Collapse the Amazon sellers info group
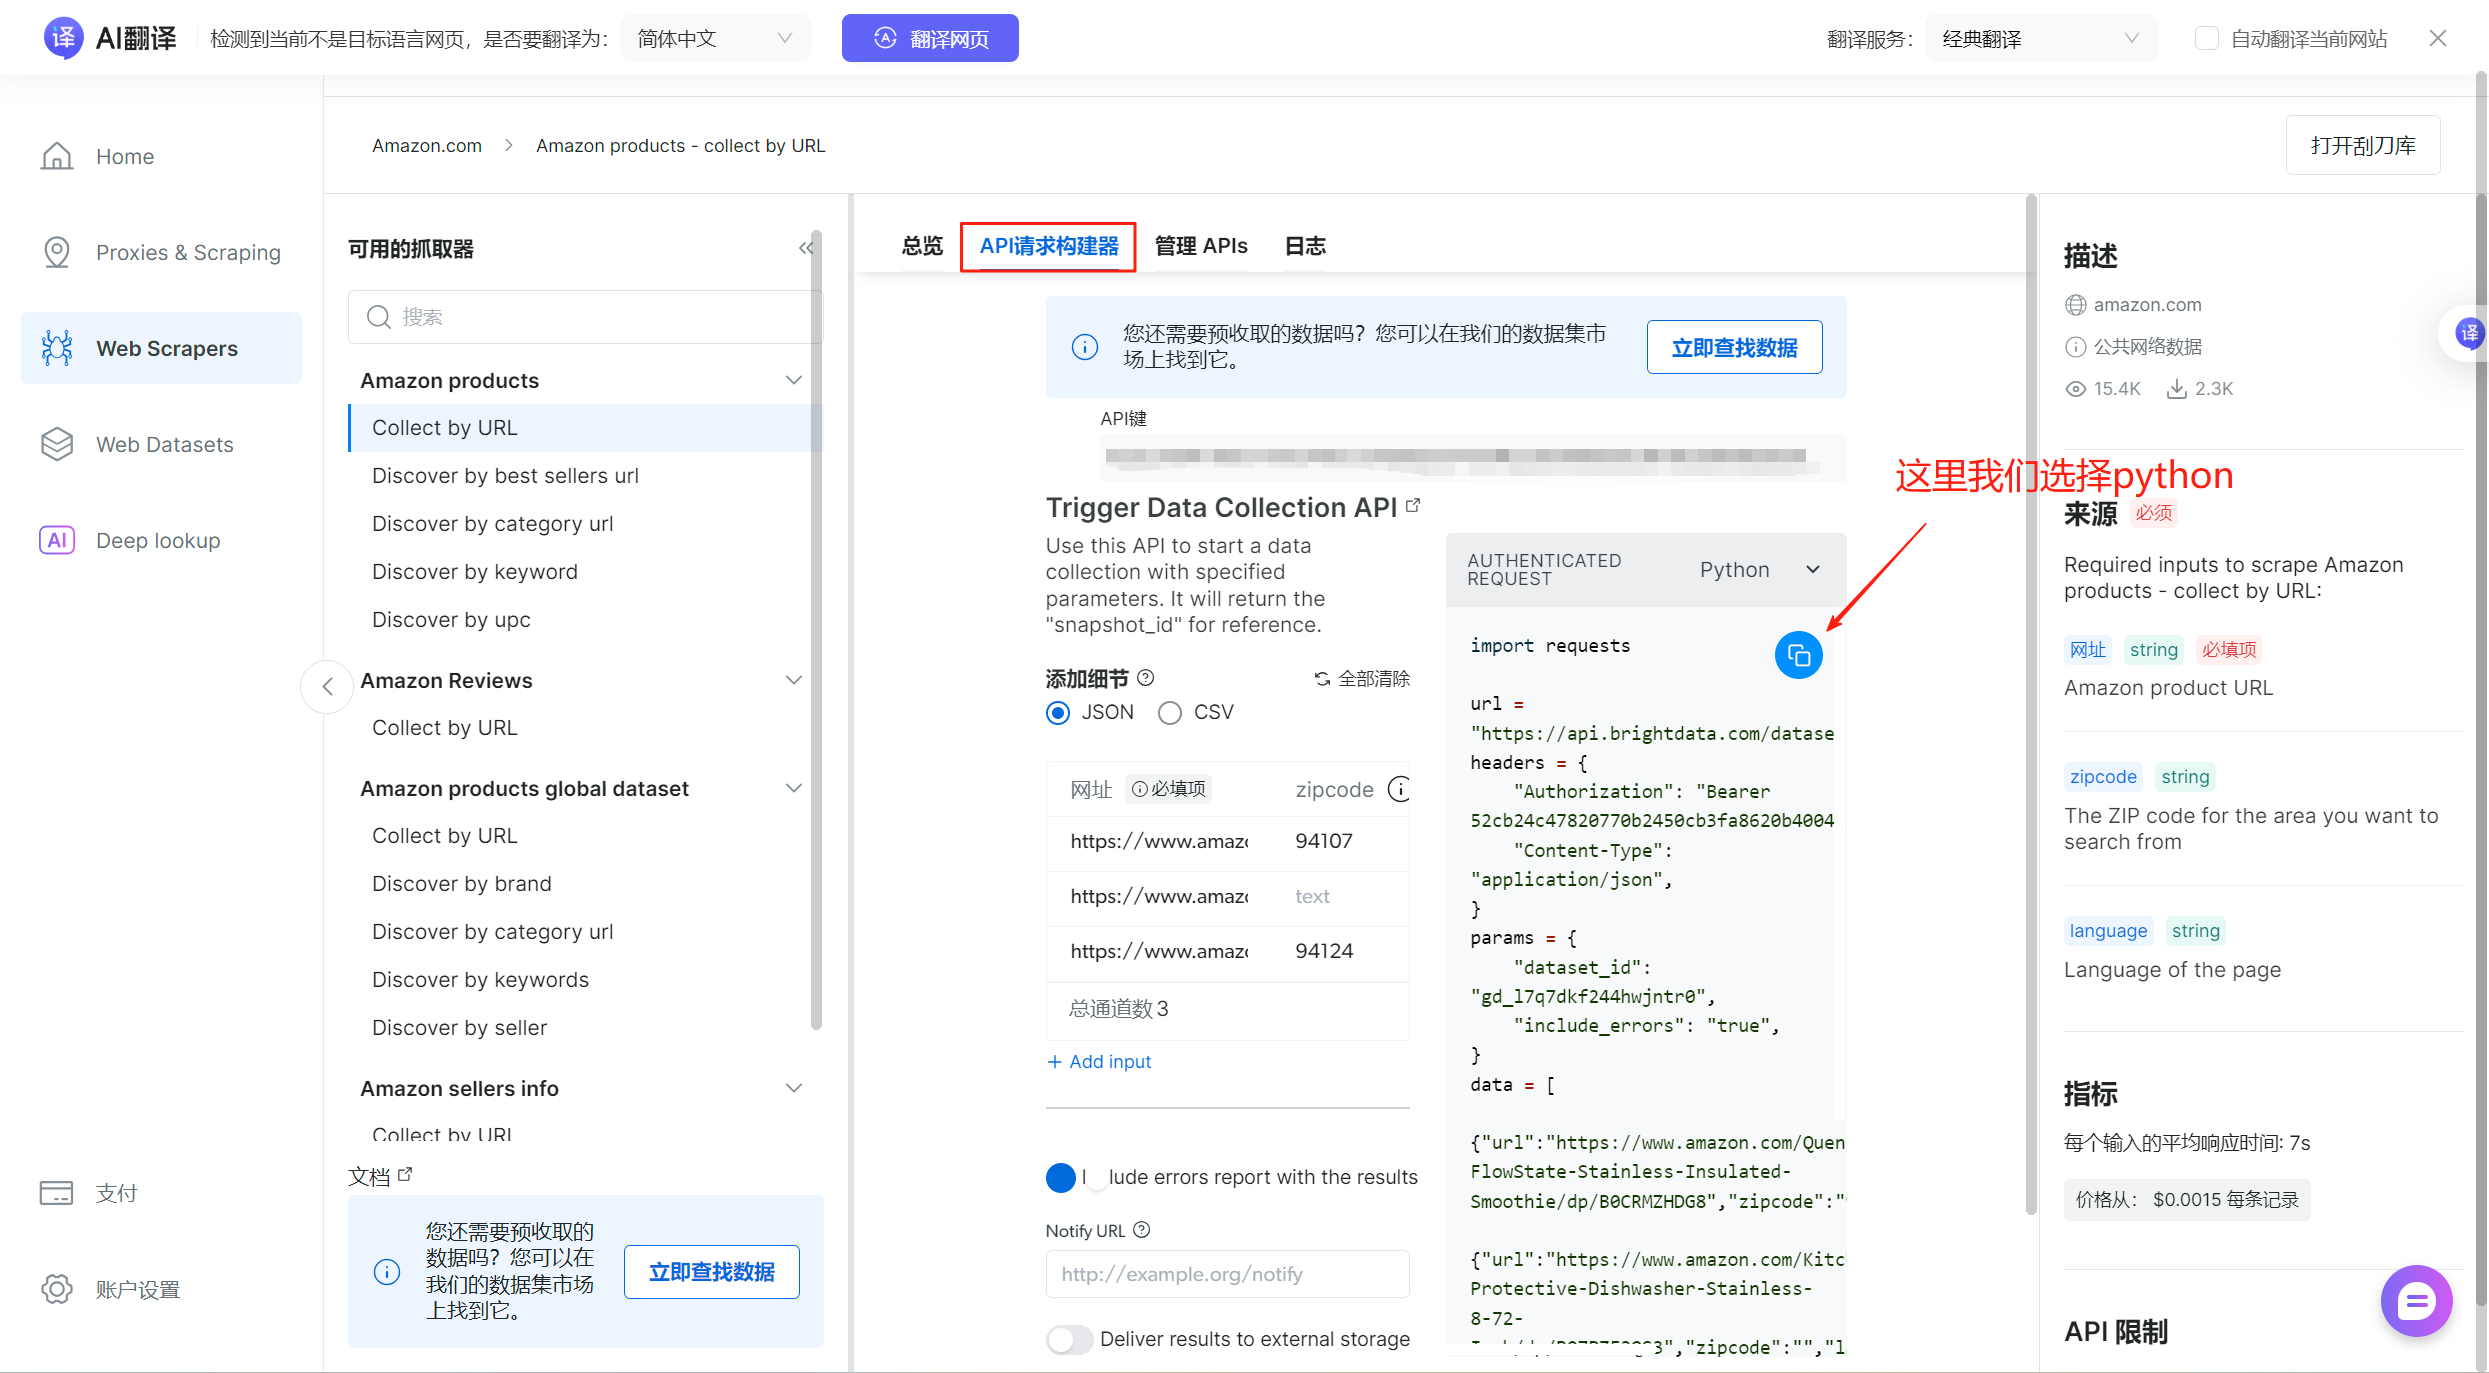Image resolution: width=2489 pixels, height=1373 pixels. click(794, 1088)
